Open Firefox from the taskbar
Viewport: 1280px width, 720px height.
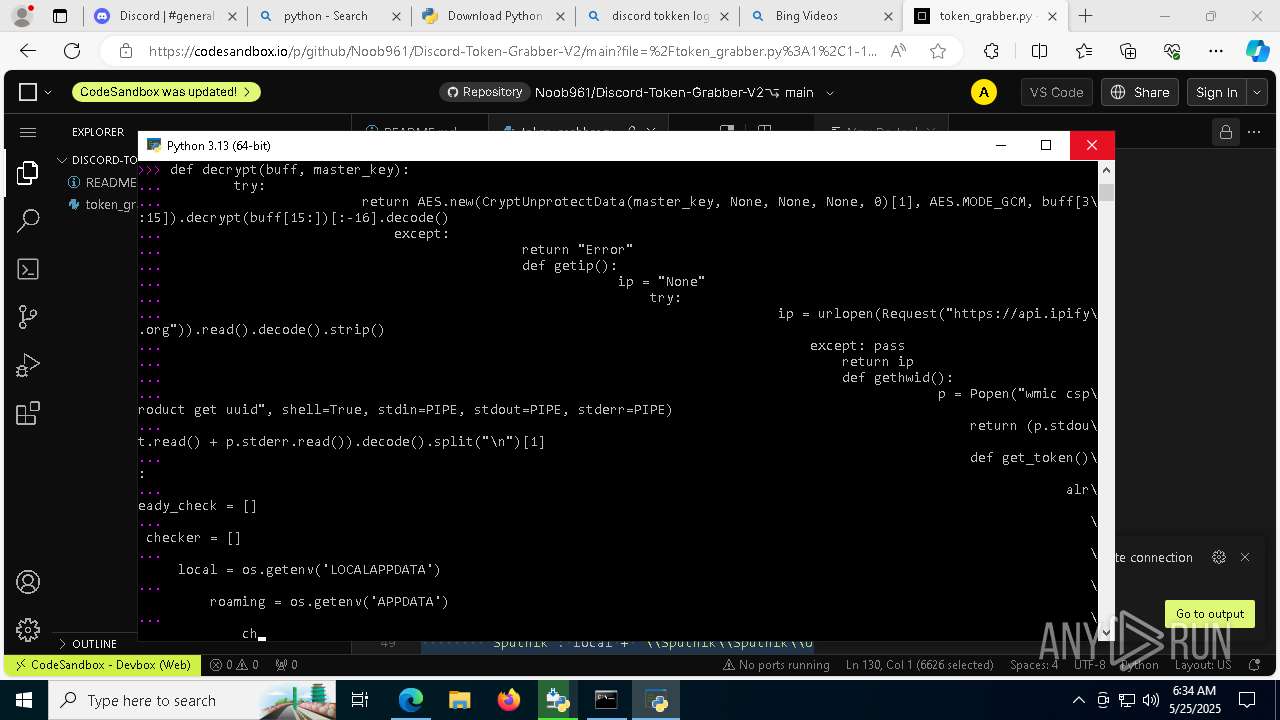pos(509,700)
